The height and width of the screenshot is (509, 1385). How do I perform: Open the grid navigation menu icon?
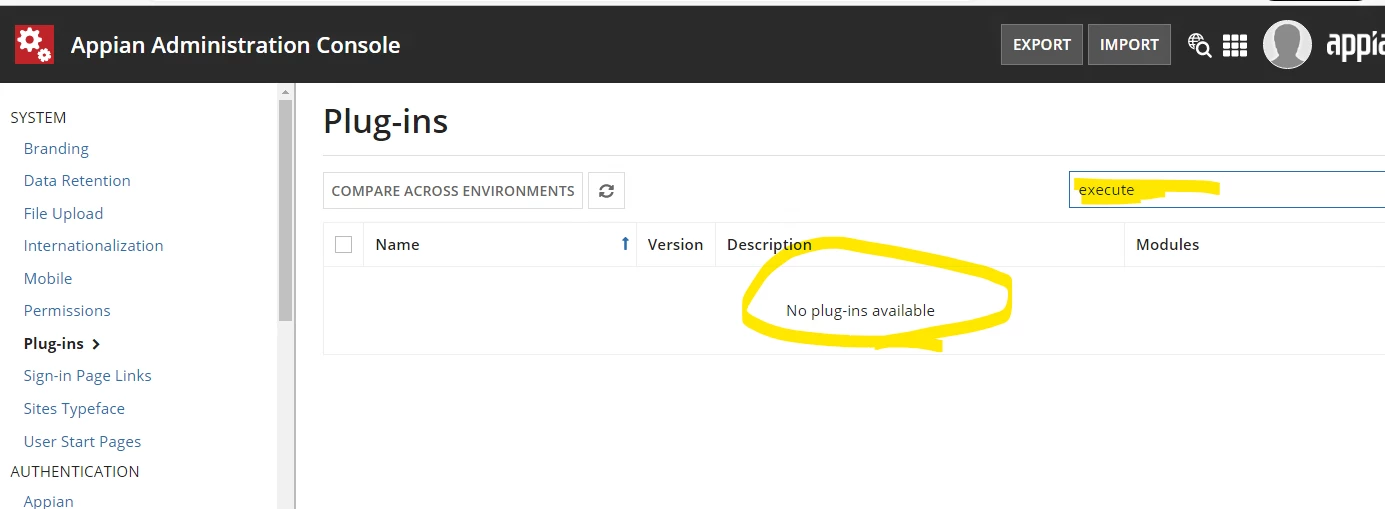[x=1235, y=45]
